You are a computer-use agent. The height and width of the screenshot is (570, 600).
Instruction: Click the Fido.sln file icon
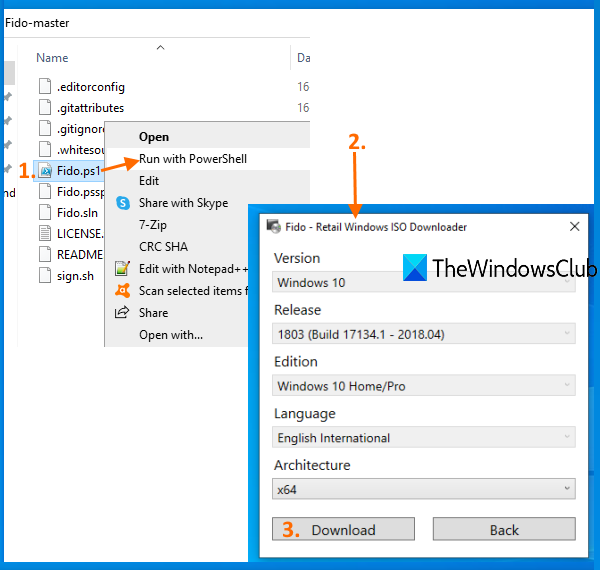pos(45,212)
